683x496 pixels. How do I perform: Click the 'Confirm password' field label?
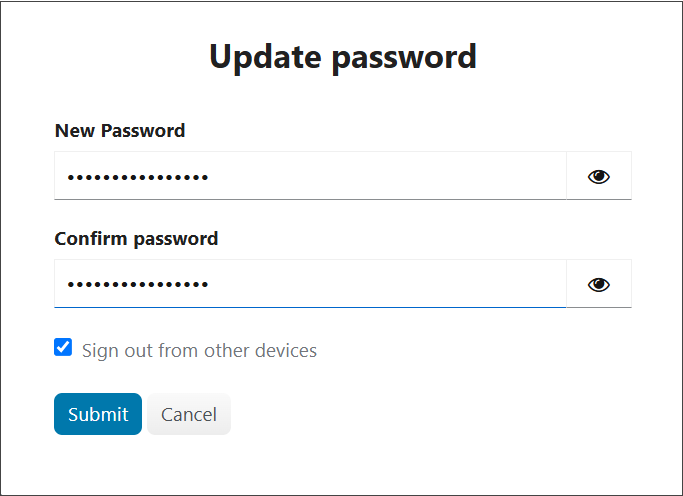[136, 239]
